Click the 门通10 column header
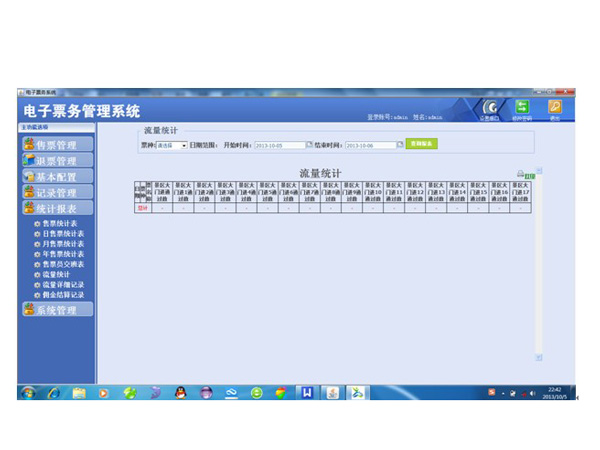 pyautogui.click(x=373, y=192)
